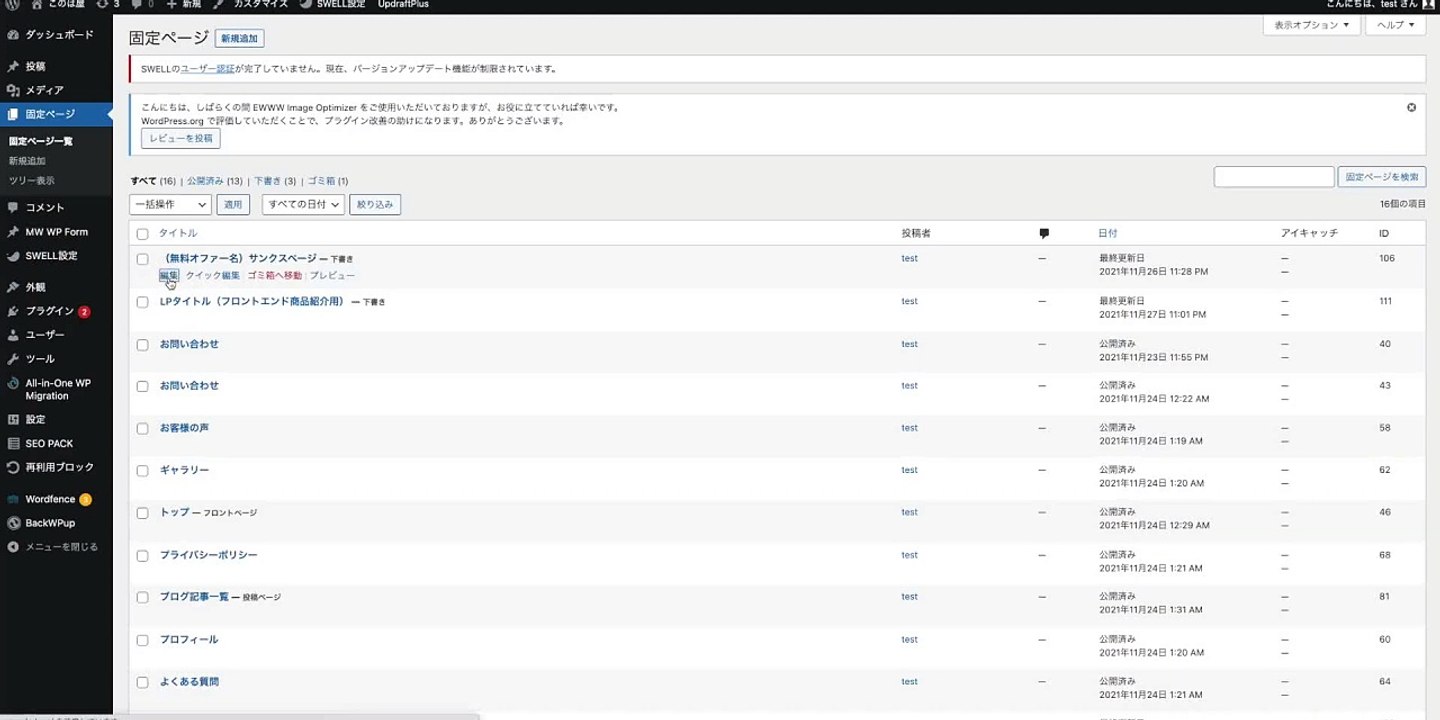Image resolution: width=1440 pixels, height=720 pixels.
Task: Check the サンクスページ row checkbox
Action: pos(142,259)
